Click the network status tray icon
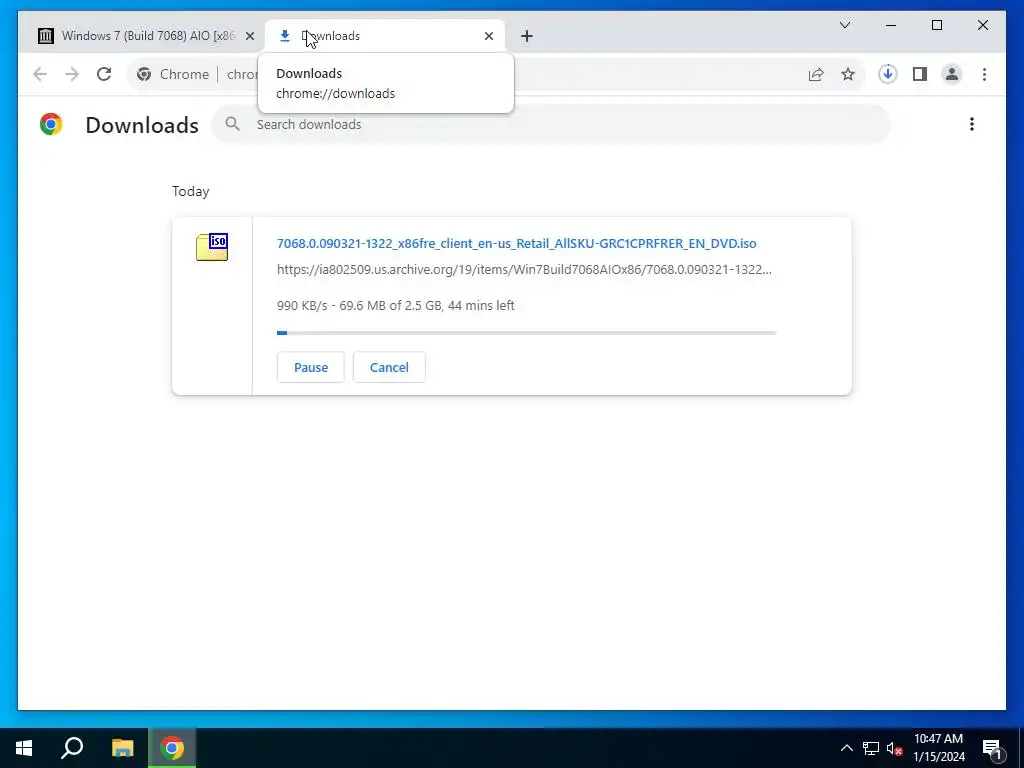This screenshot has height=768, width=1024. coord(871,748)
